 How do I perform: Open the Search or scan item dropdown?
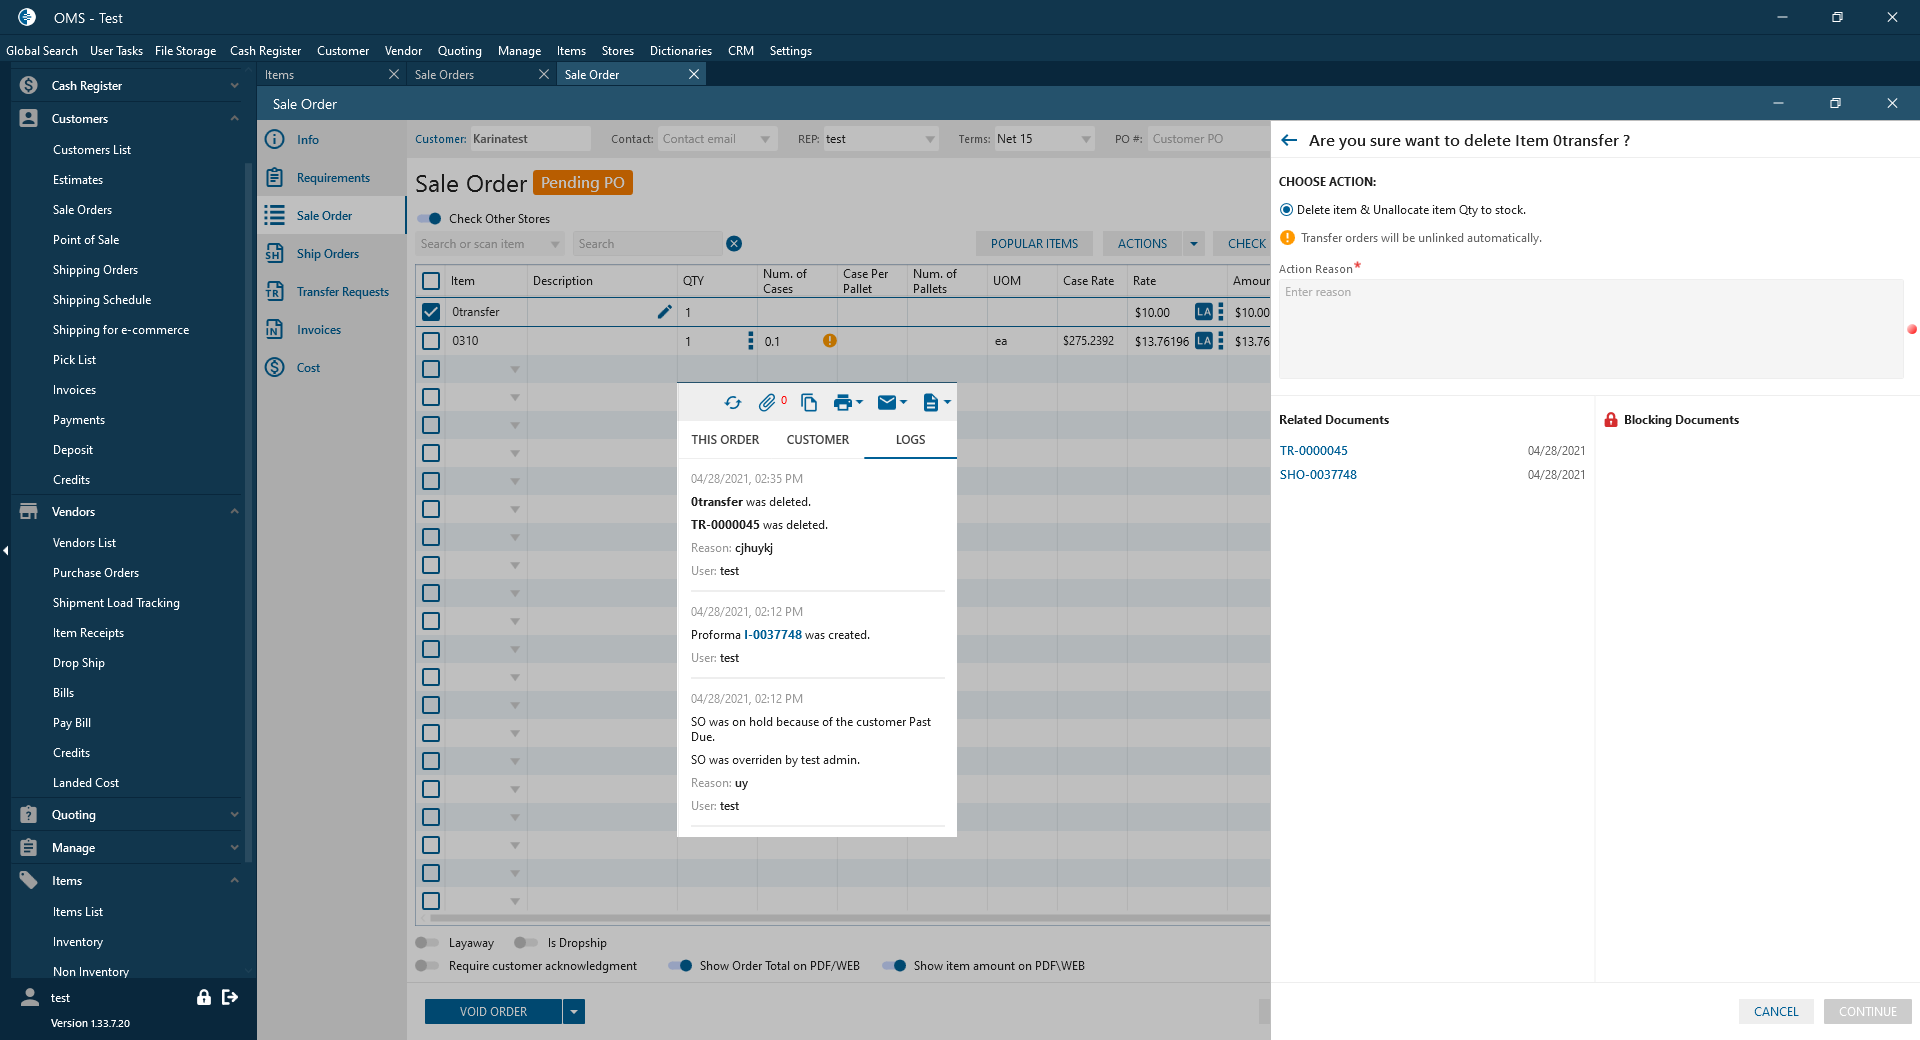point(556,244)
